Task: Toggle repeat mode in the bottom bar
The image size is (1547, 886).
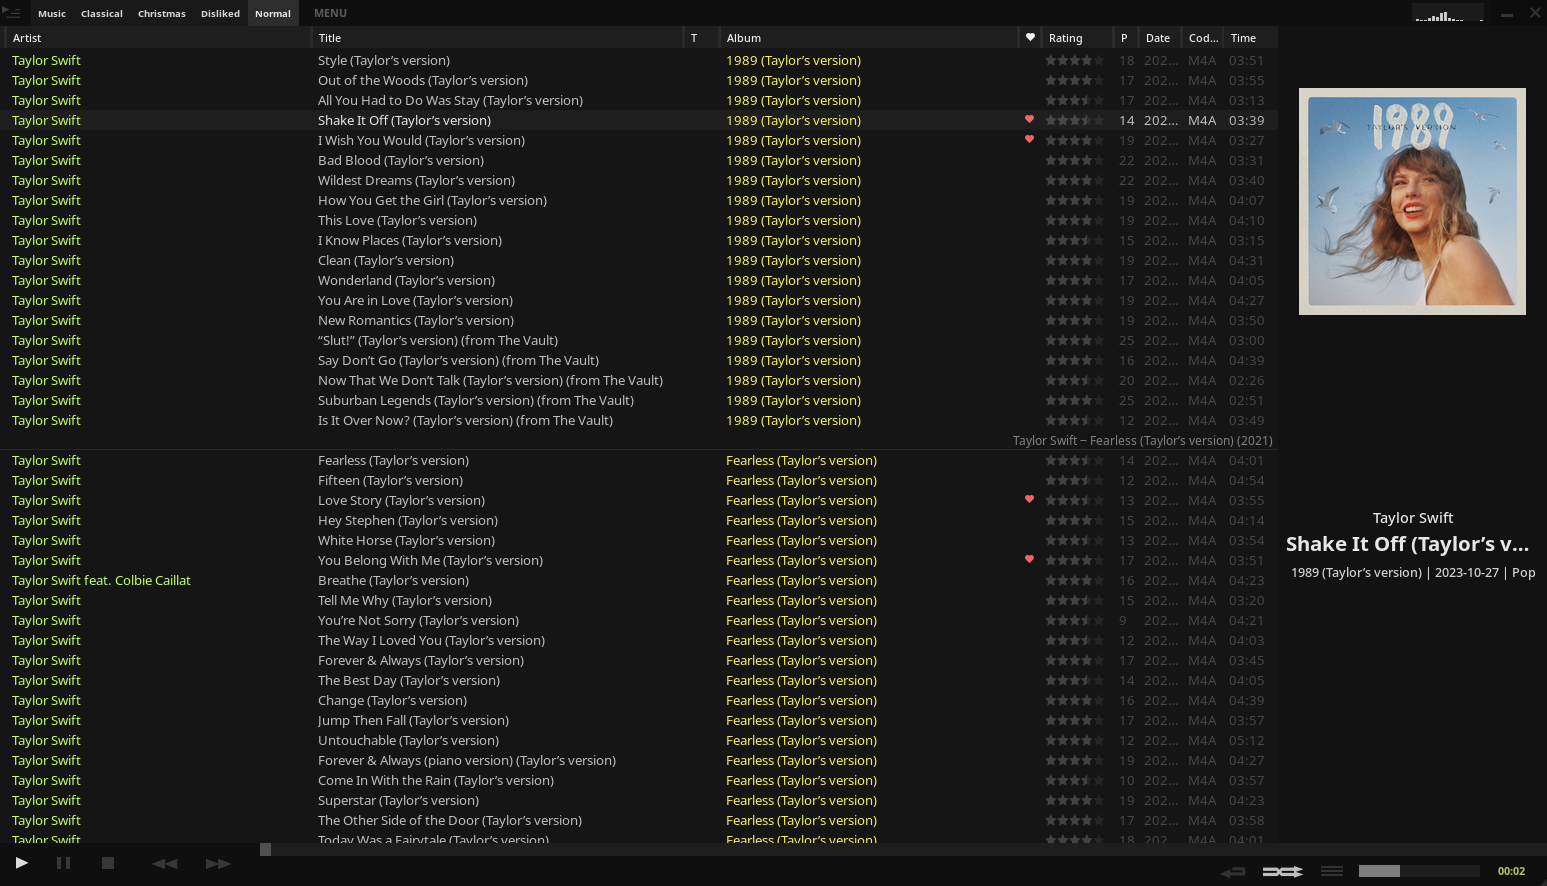Action: coord(1233,872)
